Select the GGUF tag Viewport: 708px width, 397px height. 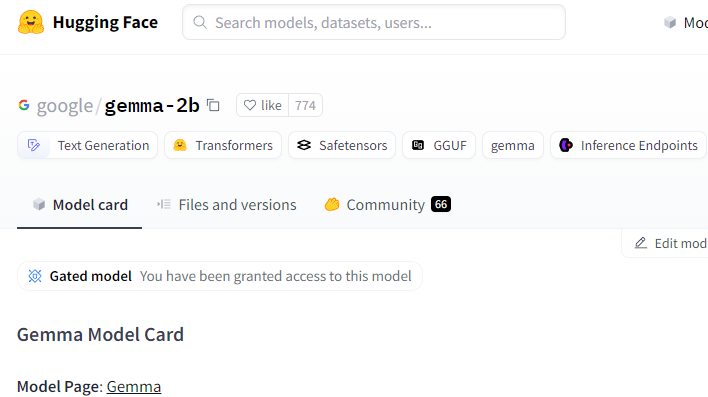[x=439, y=145]
